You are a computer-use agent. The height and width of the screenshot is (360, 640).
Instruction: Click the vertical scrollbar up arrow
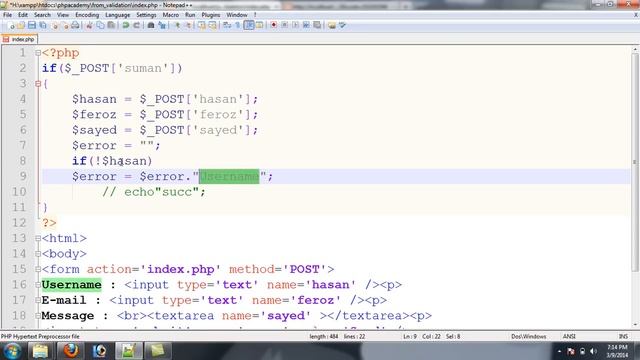coord(635,50)
